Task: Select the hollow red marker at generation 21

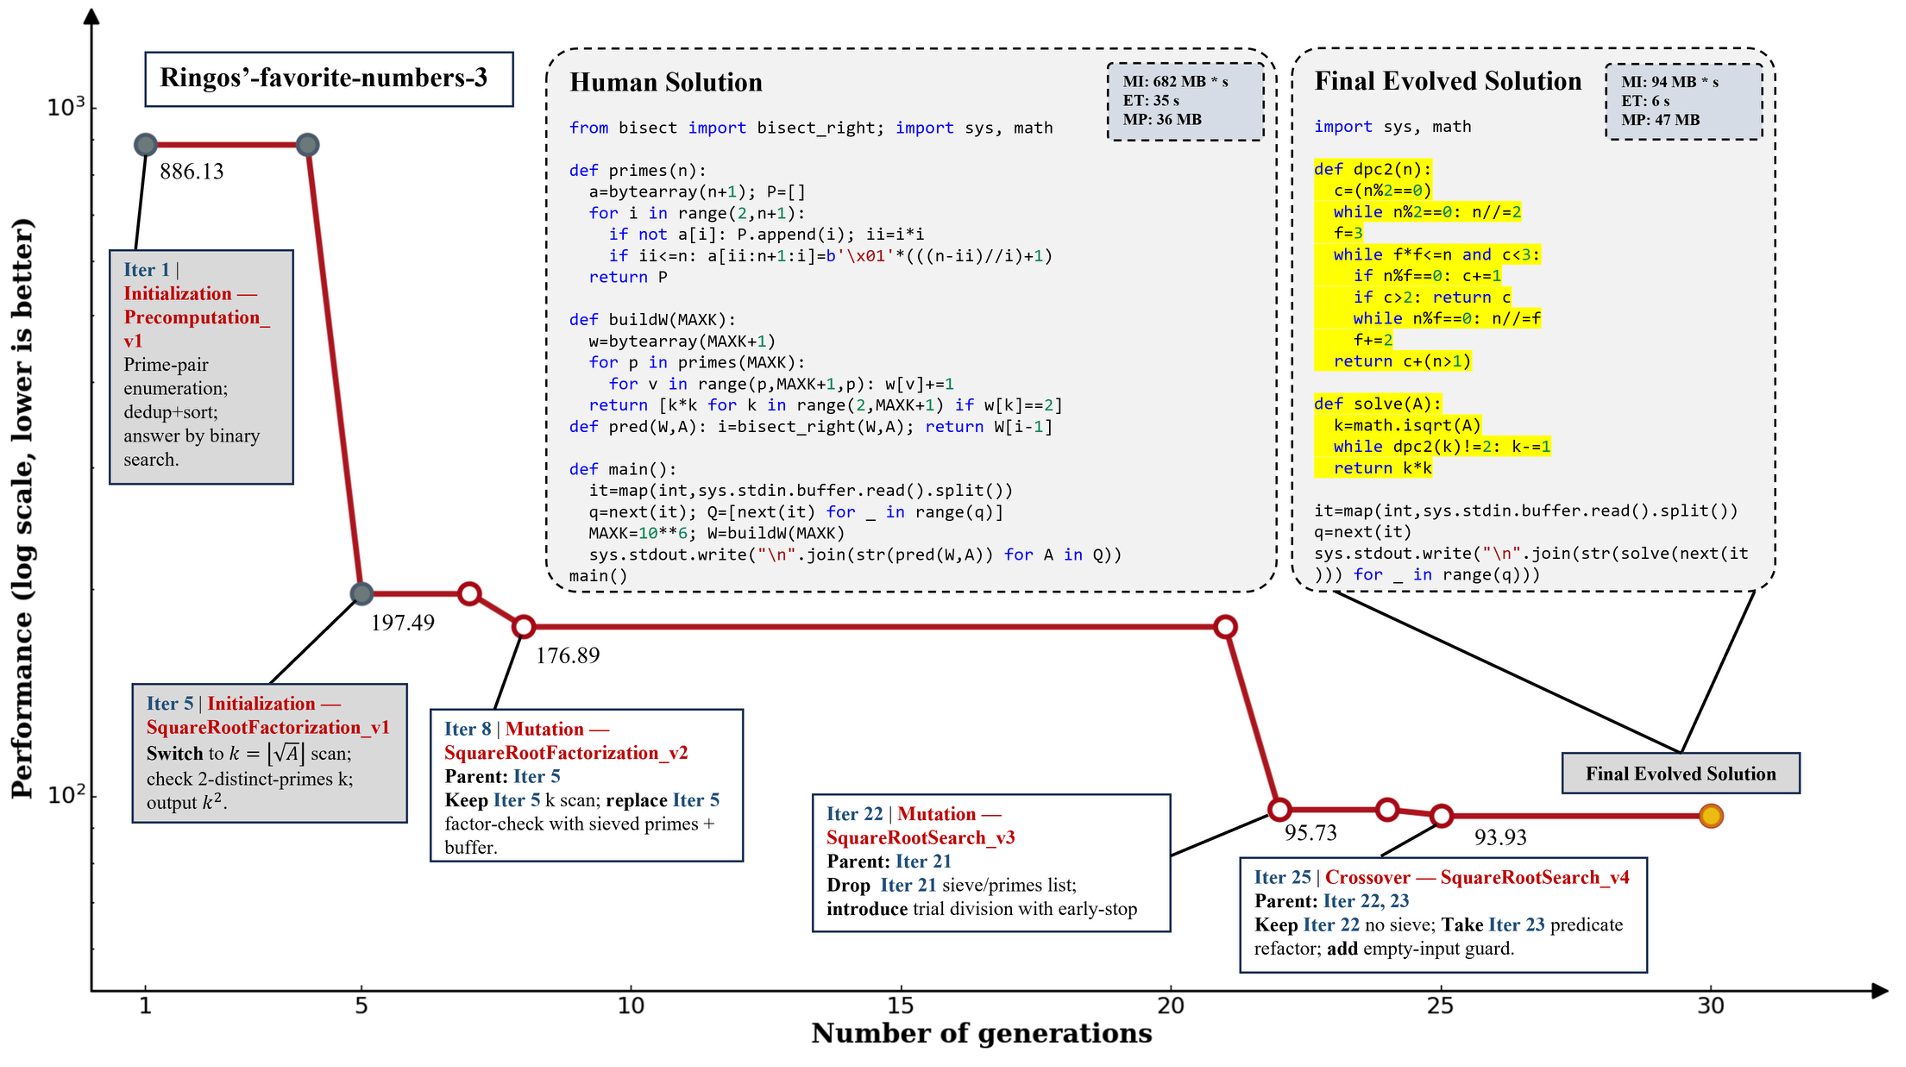Action: 1225,627
